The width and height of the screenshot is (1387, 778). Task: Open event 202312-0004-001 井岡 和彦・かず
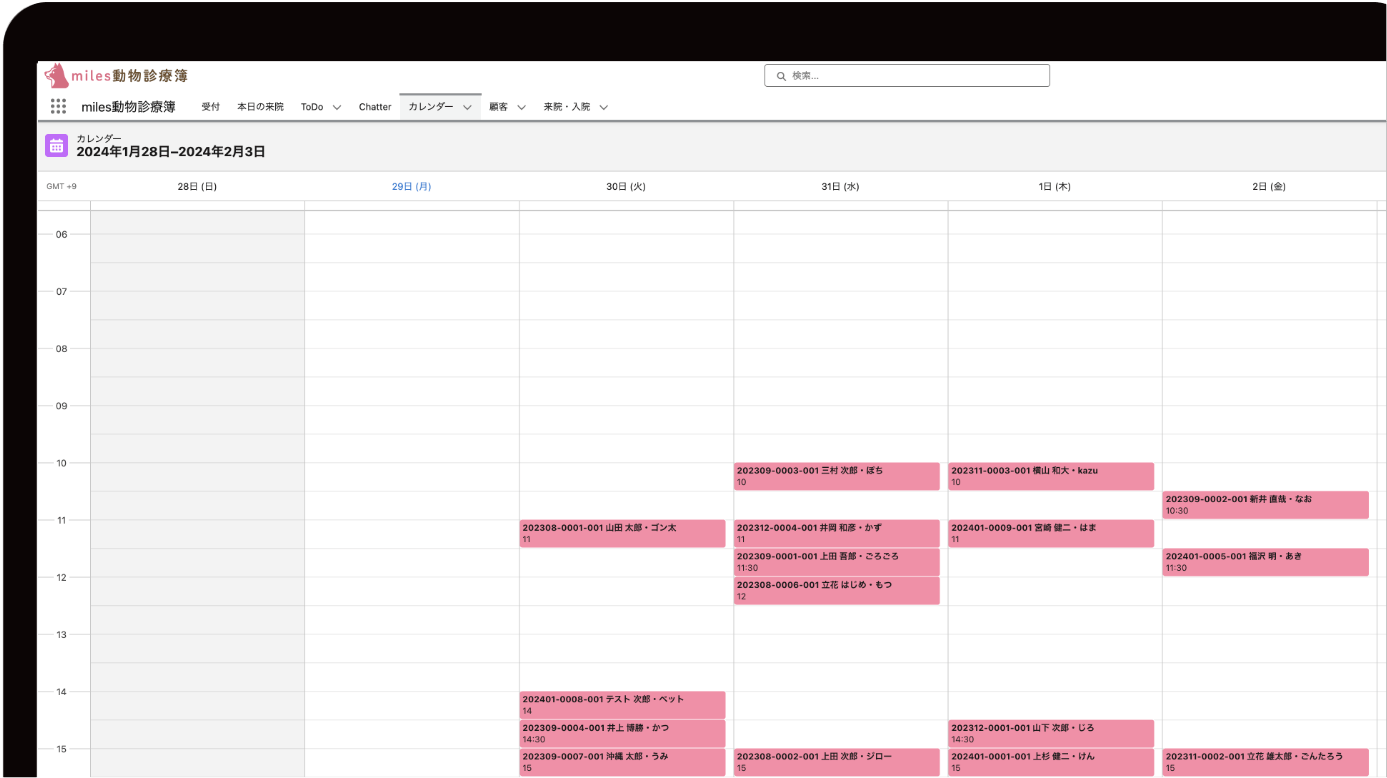click(x=837, y=533)
